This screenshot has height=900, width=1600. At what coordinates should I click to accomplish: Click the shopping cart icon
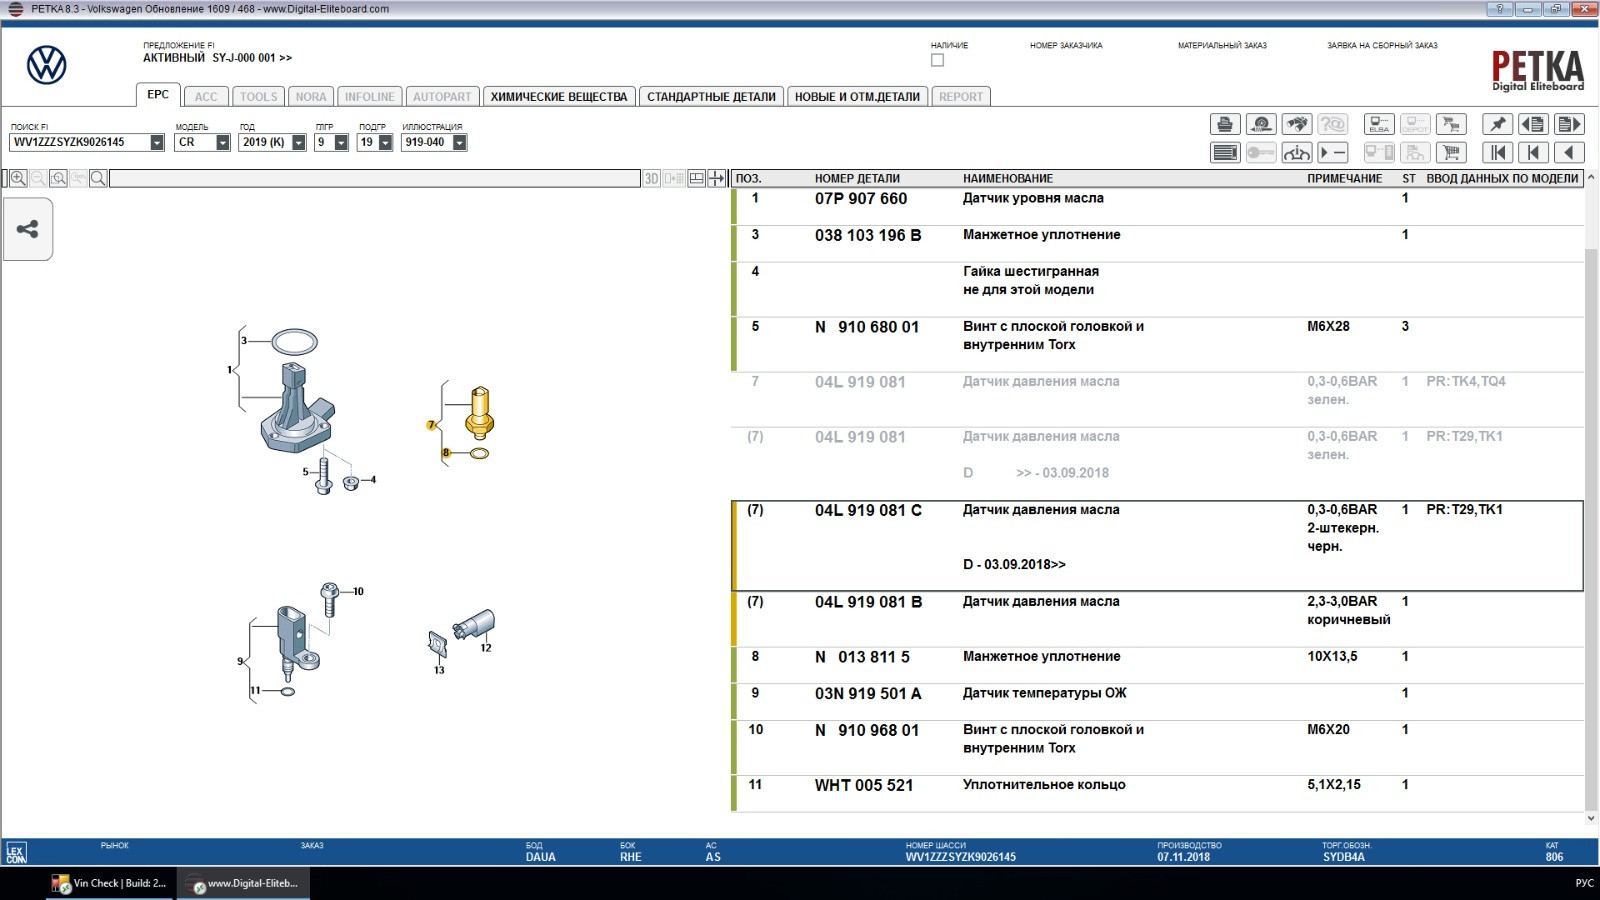point(1451,153)
